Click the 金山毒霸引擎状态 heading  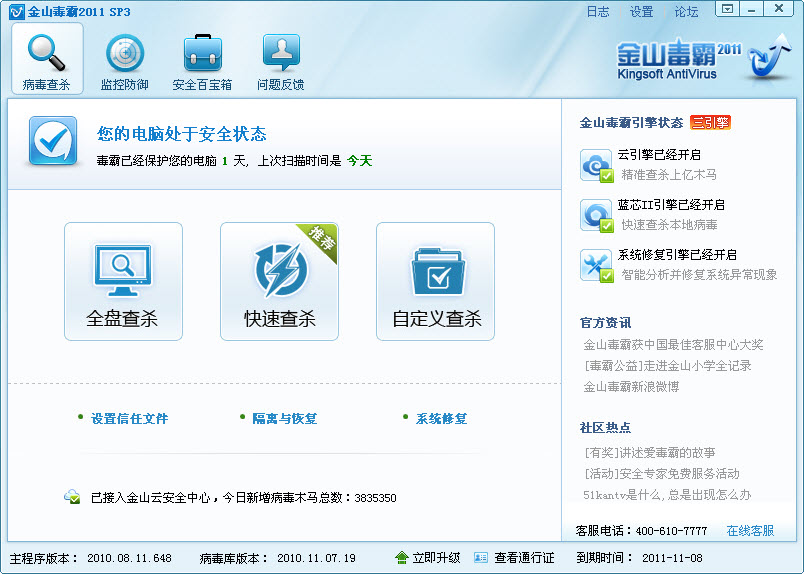point(631,123)
